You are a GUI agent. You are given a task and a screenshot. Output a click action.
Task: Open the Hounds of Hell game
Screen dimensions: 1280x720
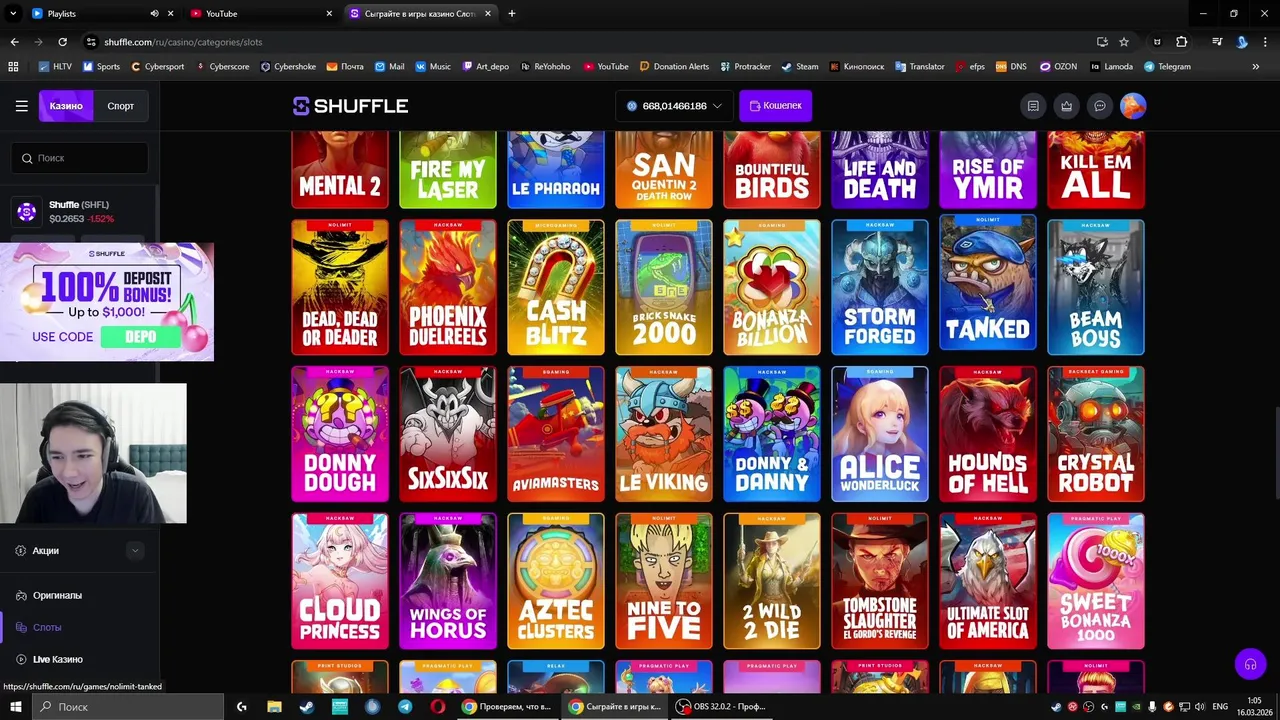click(x=988, y=434)
